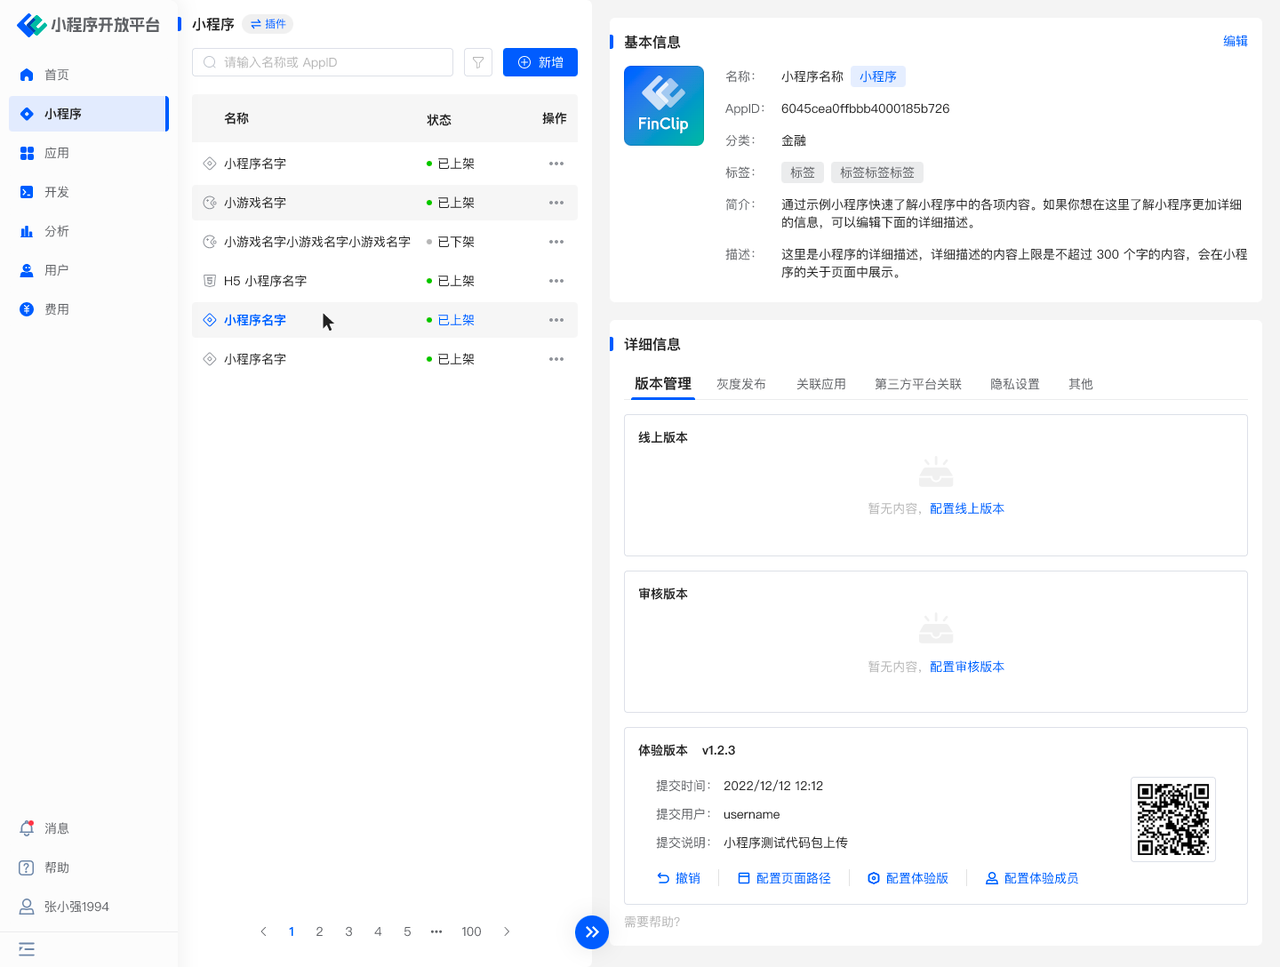Open the 分析 chart icon in sidebar

click(27, 231)
